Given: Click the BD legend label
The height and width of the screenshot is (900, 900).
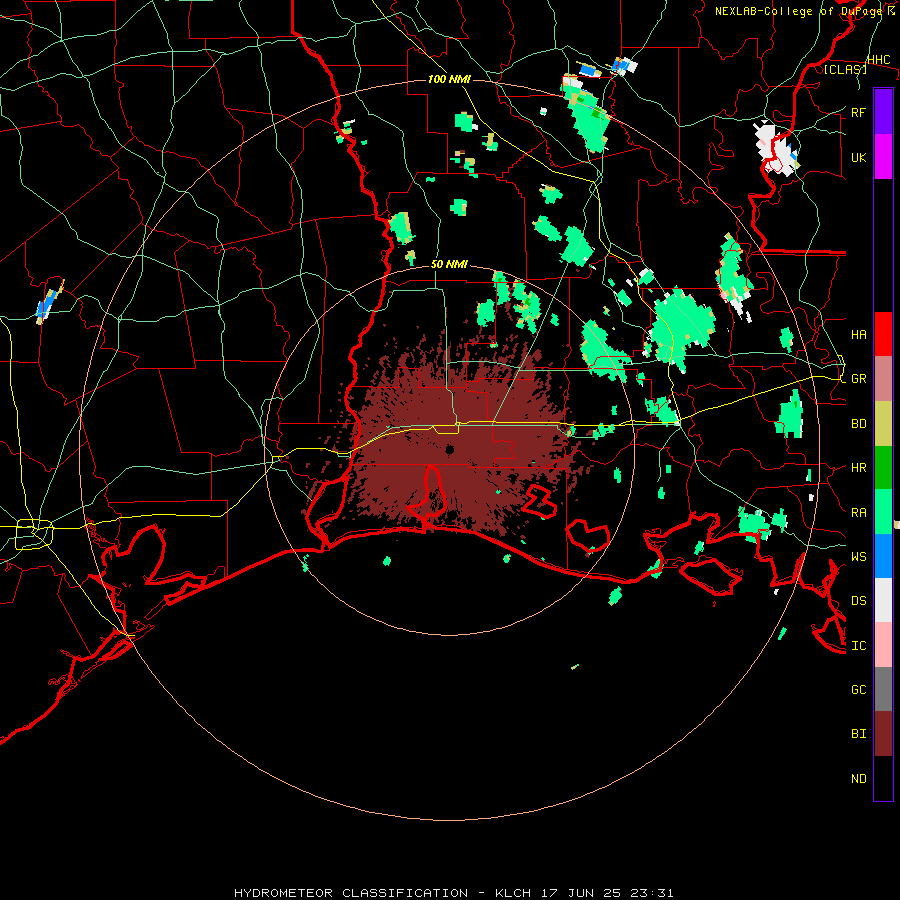Looking at the screenshot, I should click(x=858, y=424).
